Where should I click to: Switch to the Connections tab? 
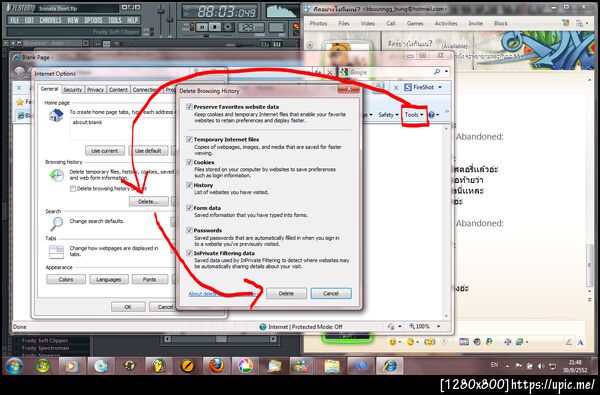[x=145, y=90]
